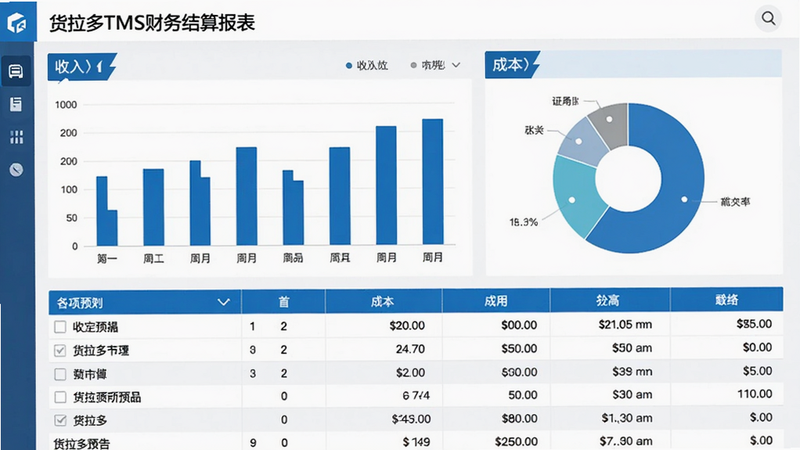This screenshot has height=450, width=800.
Task: Click the $ 149 cell
Action: [416, 442]
